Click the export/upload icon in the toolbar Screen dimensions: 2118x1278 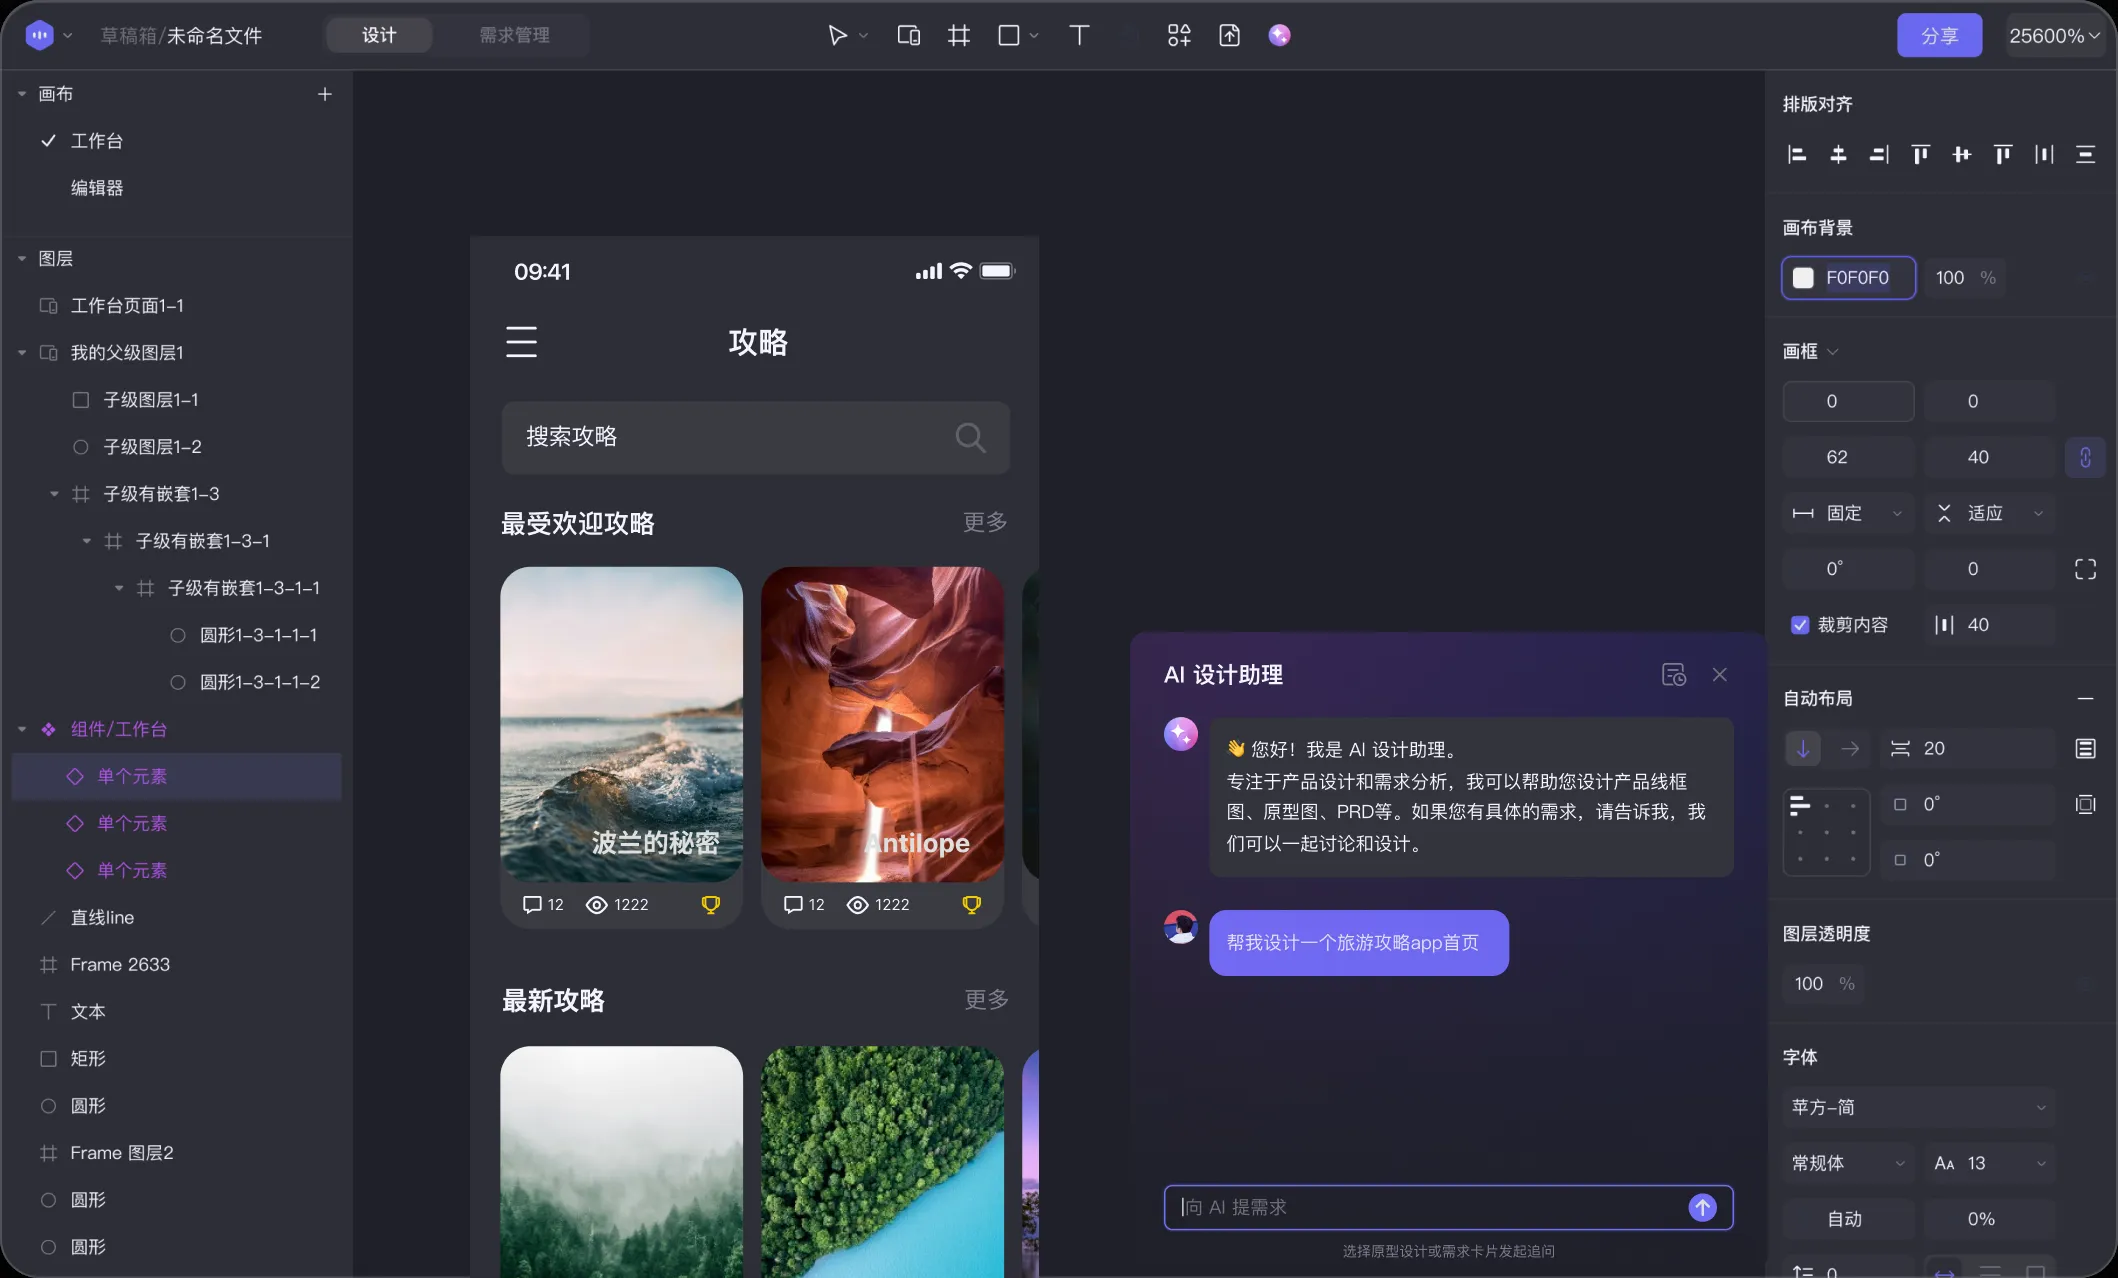1230,35
